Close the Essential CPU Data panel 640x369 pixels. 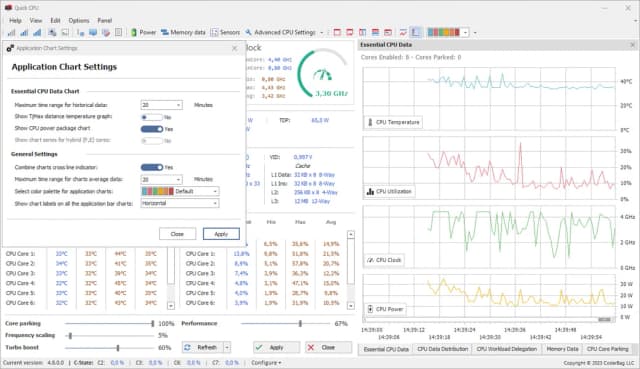point(633,44)
